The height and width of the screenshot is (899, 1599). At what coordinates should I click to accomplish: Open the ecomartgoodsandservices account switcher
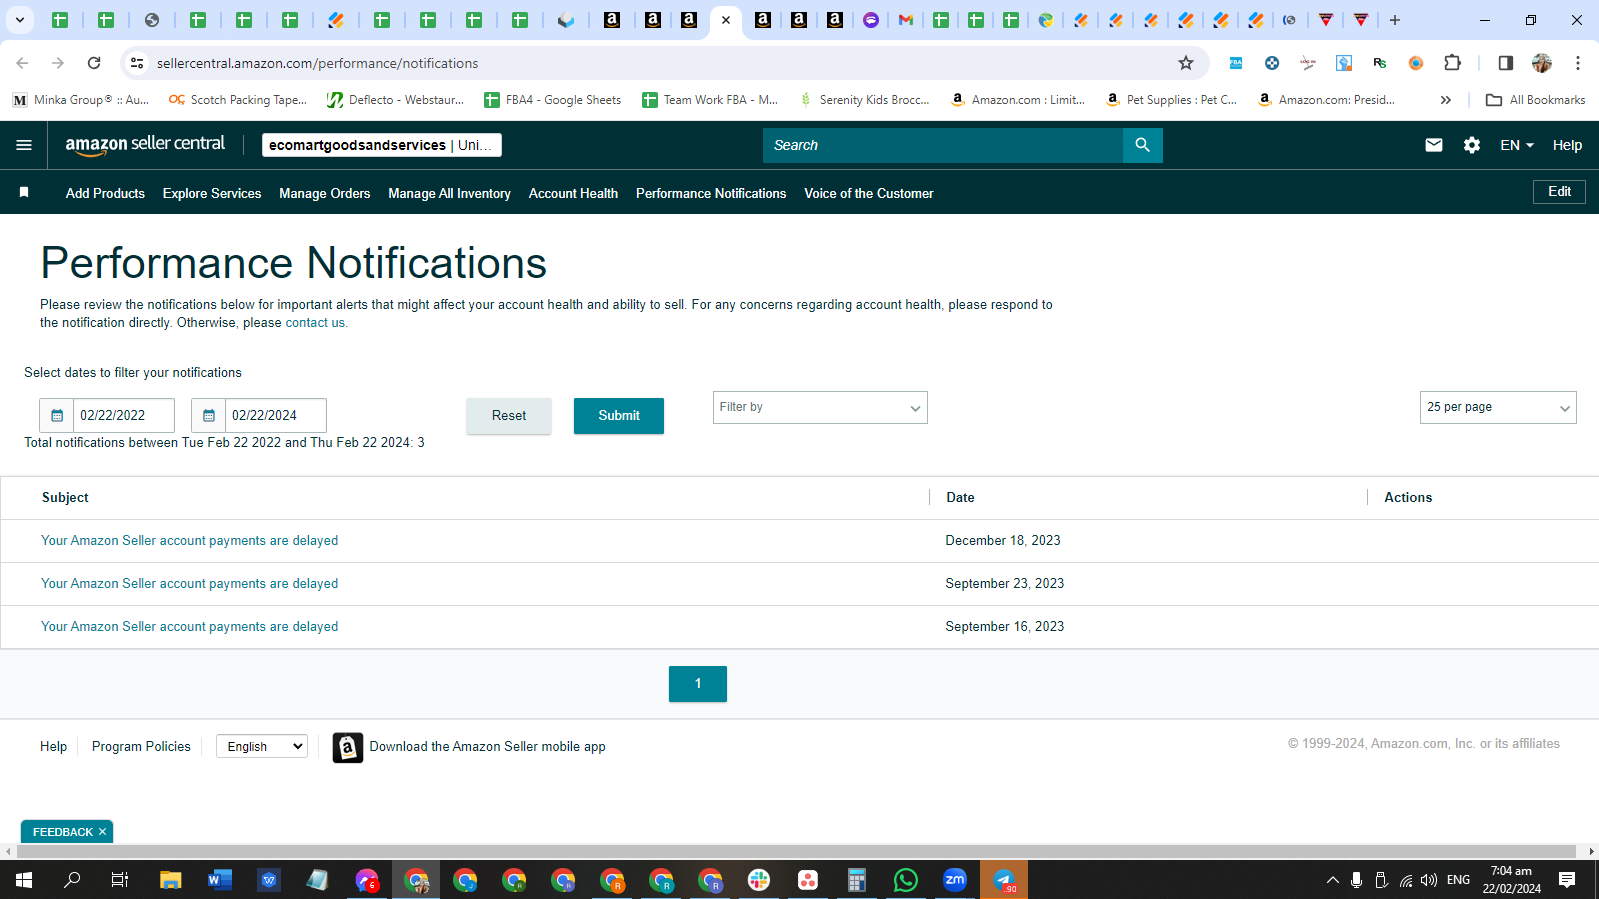[382, 145]
